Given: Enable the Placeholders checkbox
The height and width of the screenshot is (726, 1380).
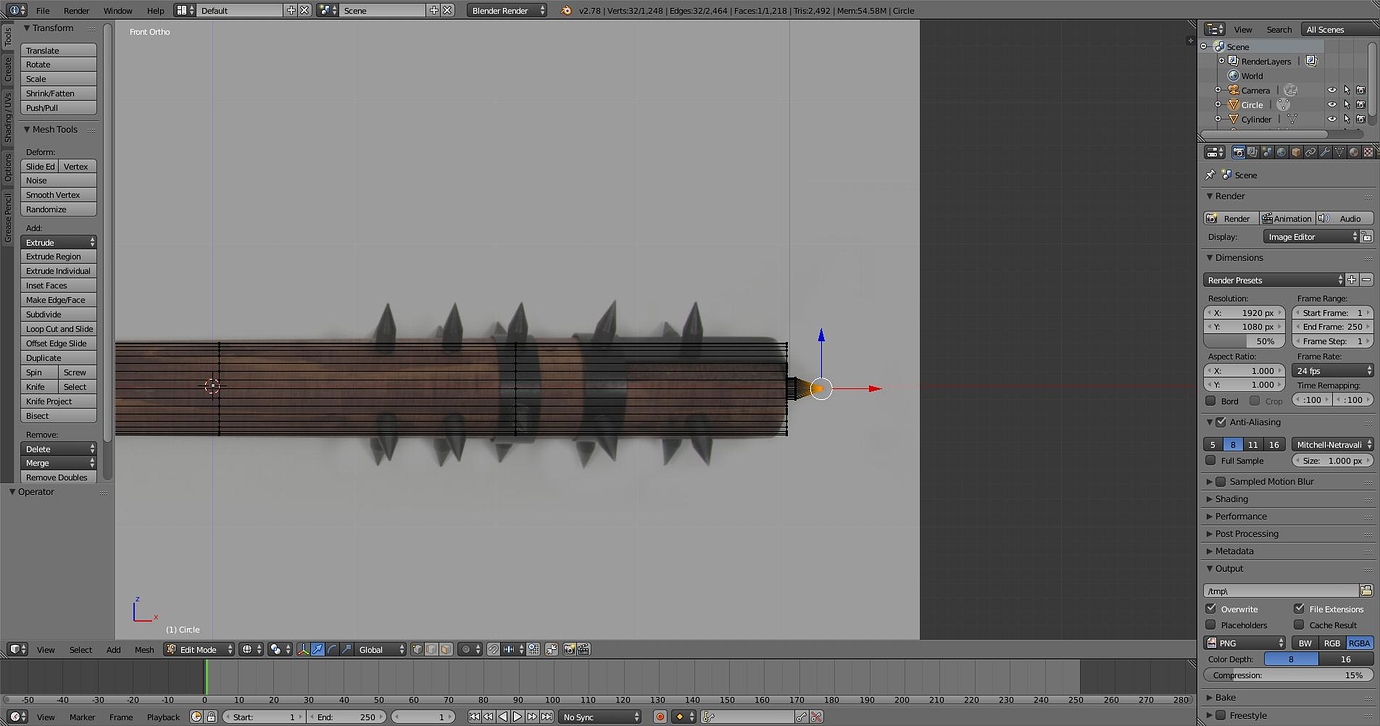Looking at the screenshot, I should pyautogui.click(x=1211, y=625).
